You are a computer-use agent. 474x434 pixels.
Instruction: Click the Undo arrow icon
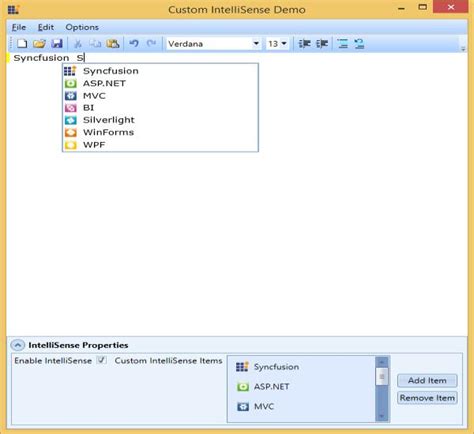(134, 44)
